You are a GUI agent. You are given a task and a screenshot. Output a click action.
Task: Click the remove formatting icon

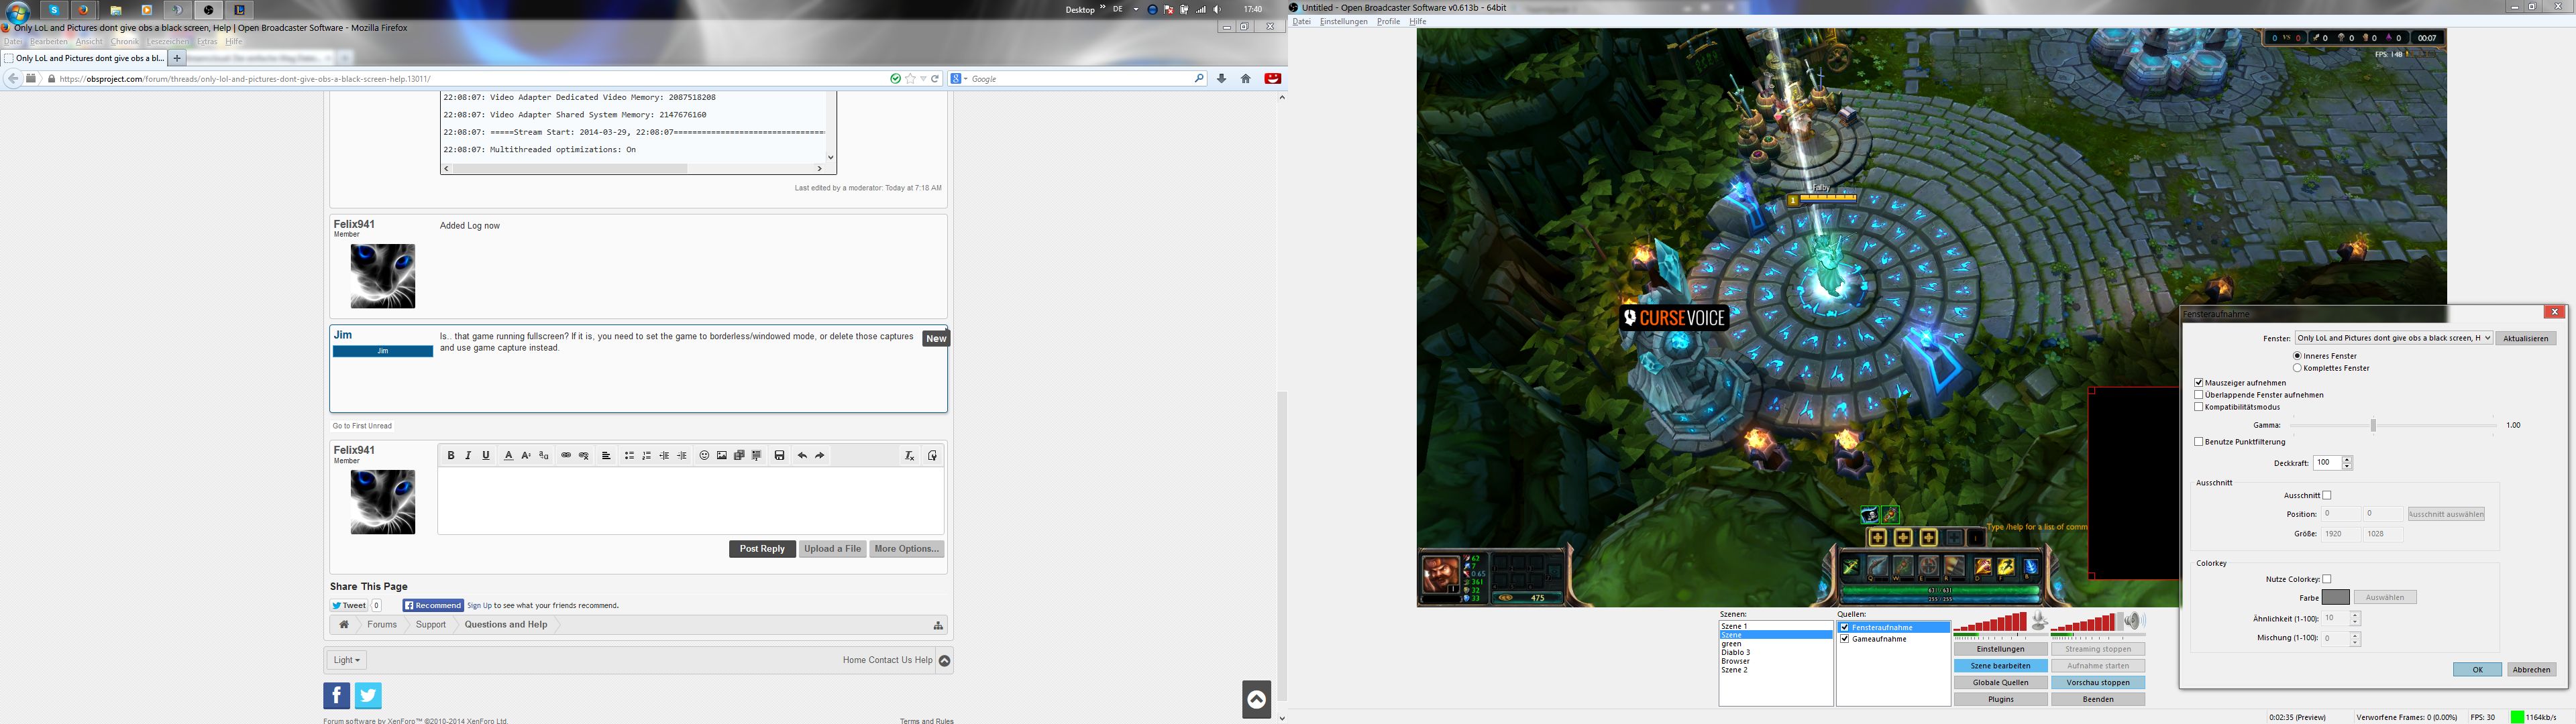(x=909, y=456)
